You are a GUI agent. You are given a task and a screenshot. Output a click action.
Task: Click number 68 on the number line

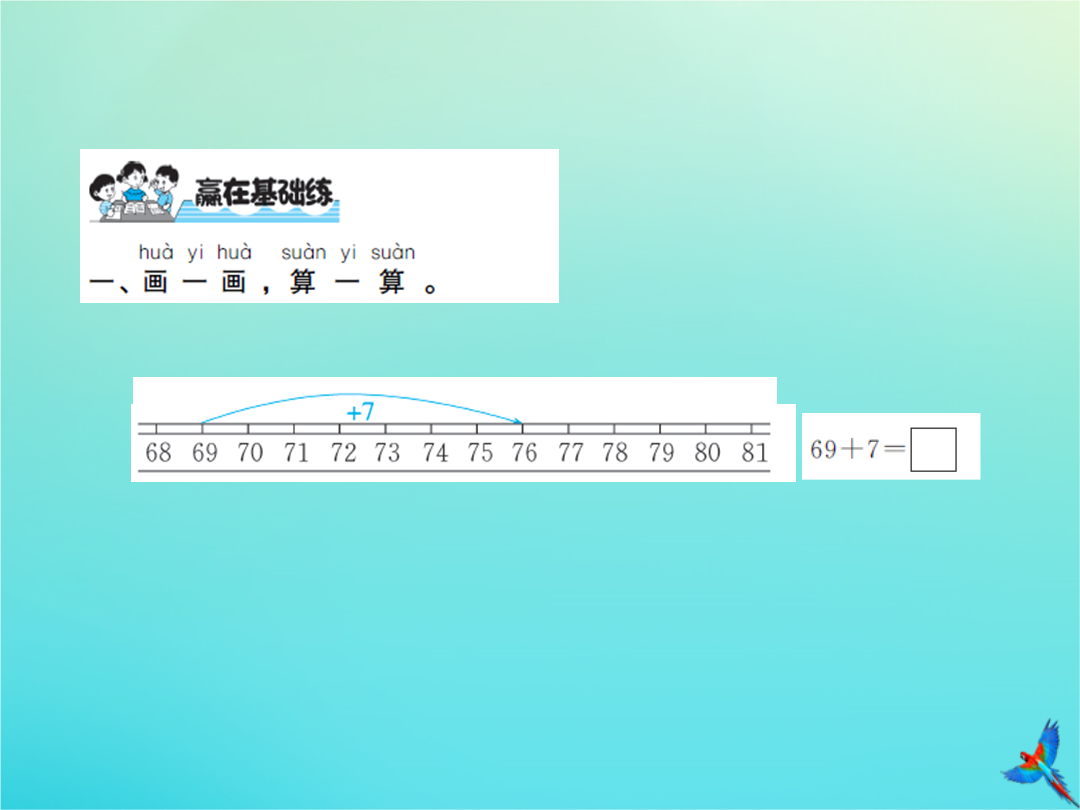point(158,453)
